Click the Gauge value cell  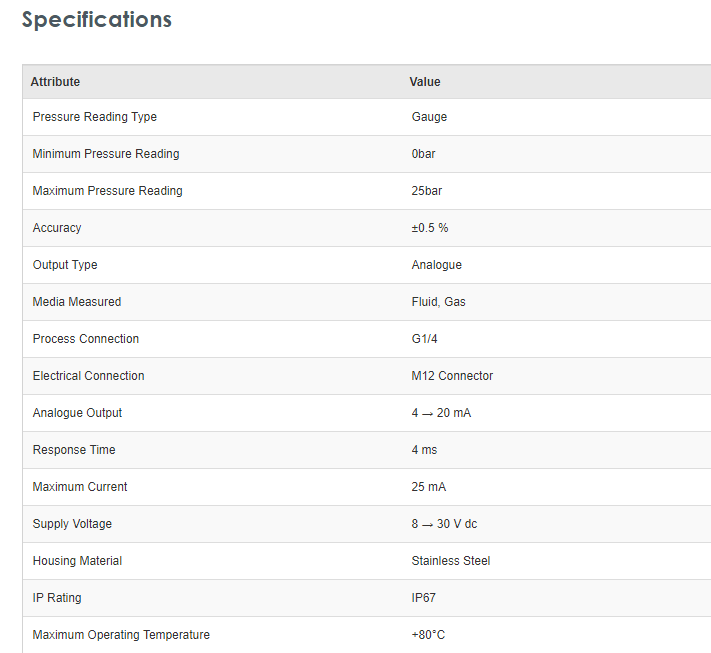tap(429, 117)
